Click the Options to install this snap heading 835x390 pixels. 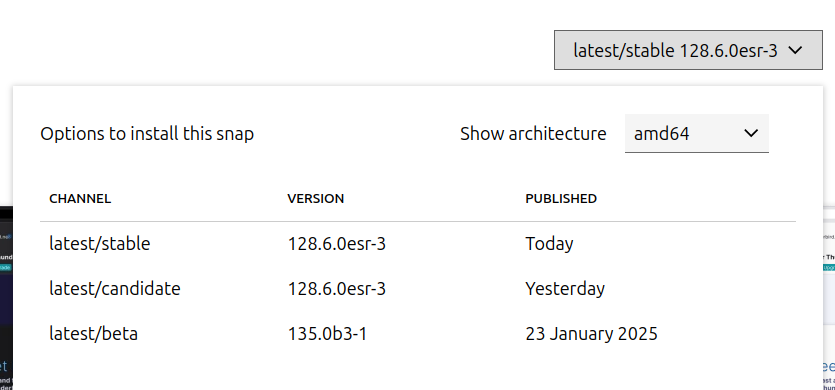pos(147,133)
